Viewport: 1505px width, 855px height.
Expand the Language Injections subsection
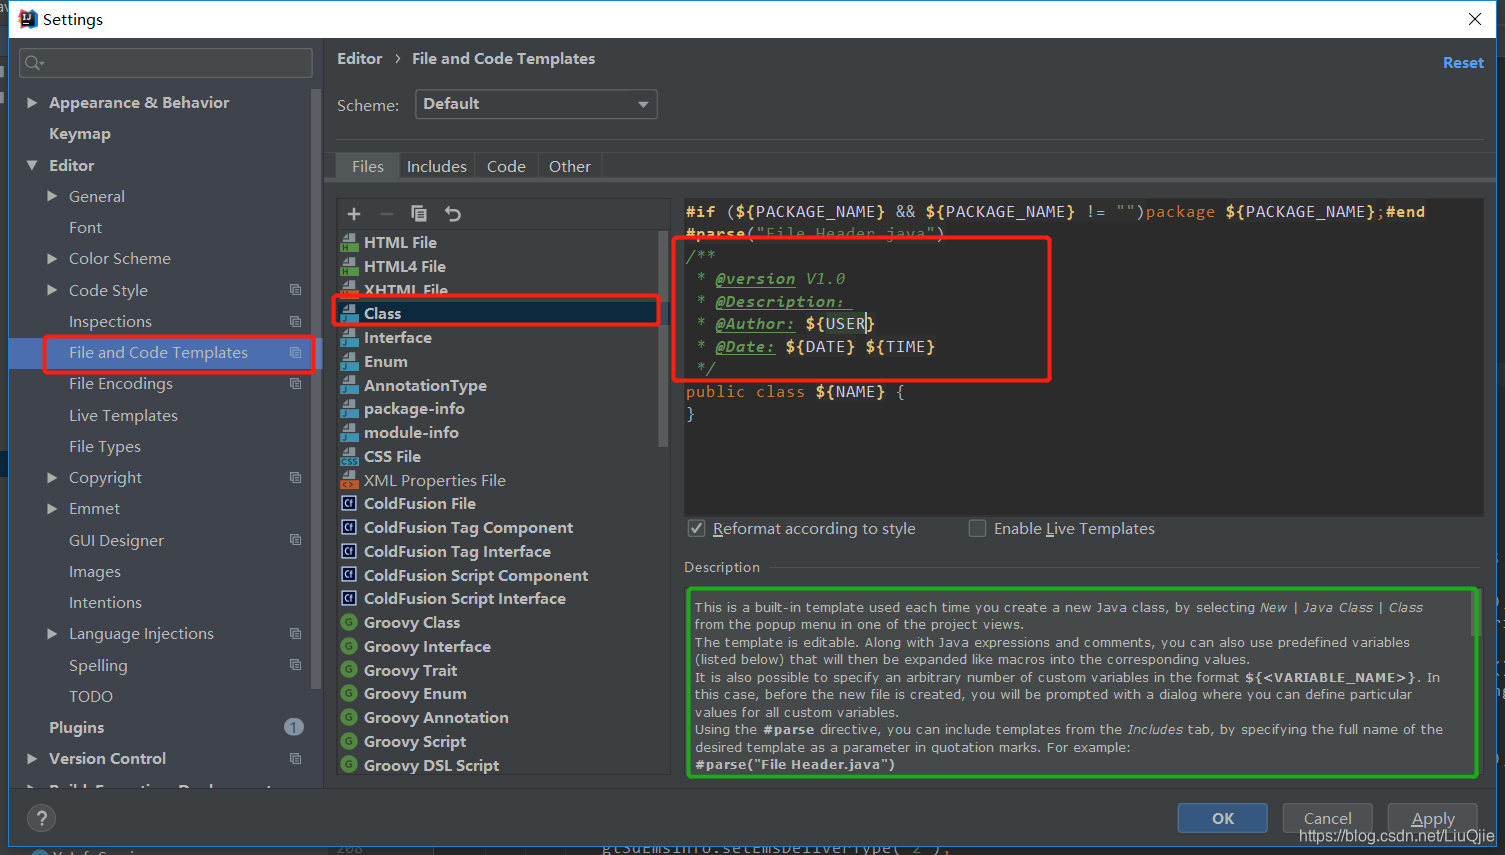pyautogui.click(x=52, y=634)
